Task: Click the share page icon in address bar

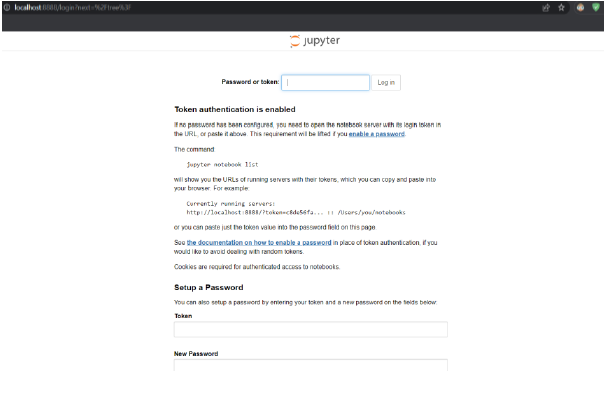Action: pos(546,8)
